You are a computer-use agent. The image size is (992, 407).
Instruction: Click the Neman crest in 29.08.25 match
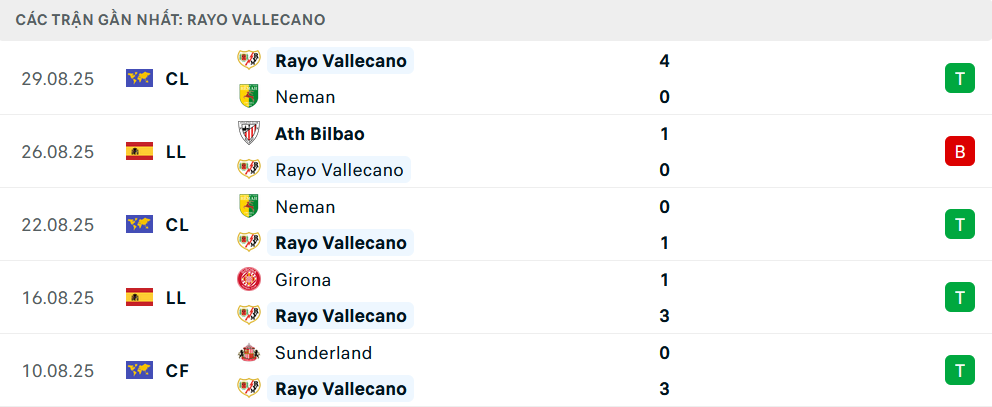point(248,97)
